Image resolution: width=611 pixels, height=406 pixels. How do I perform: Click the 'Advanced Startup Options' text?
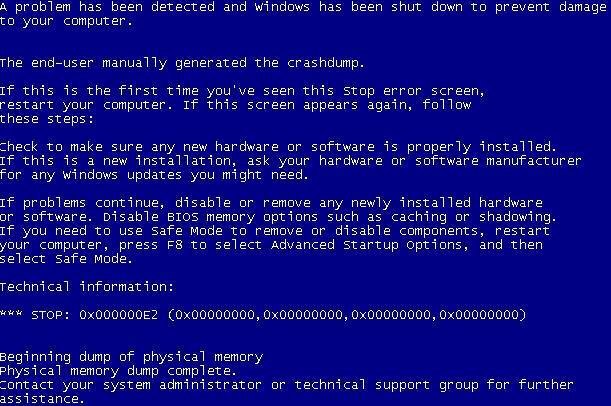(x=369, y=245)
